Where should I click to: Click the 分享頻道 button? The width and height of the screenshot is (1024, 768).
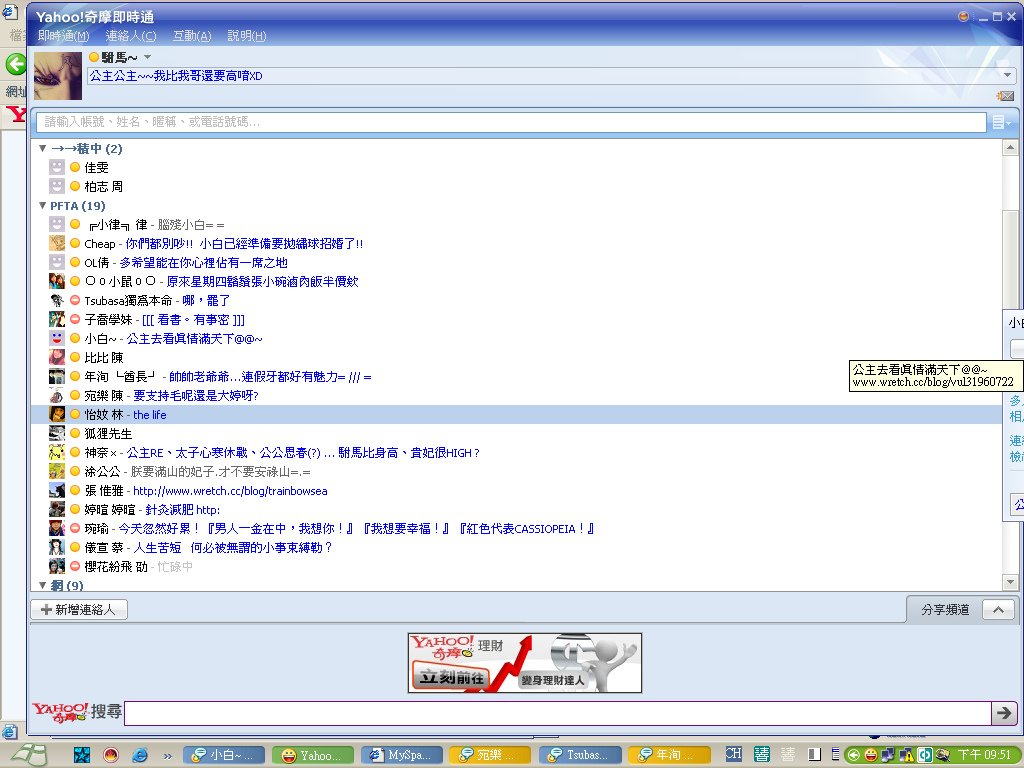pyautogui.click(x=945, y=609)
